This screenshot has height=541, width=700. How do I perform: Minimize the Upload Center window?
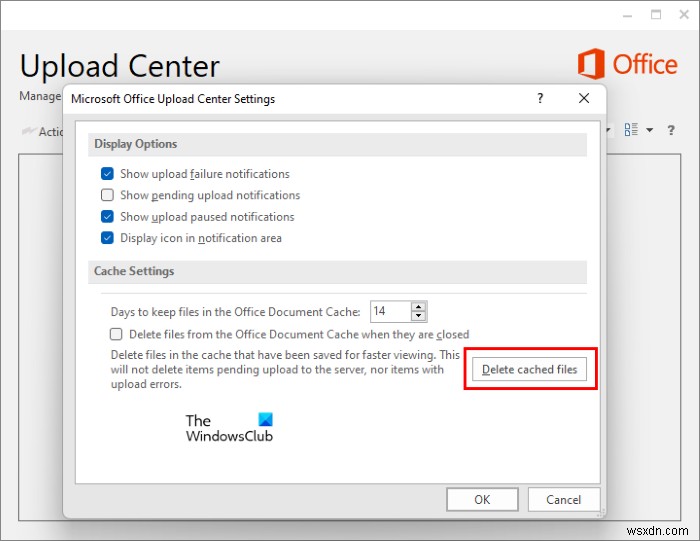(628, 16)
